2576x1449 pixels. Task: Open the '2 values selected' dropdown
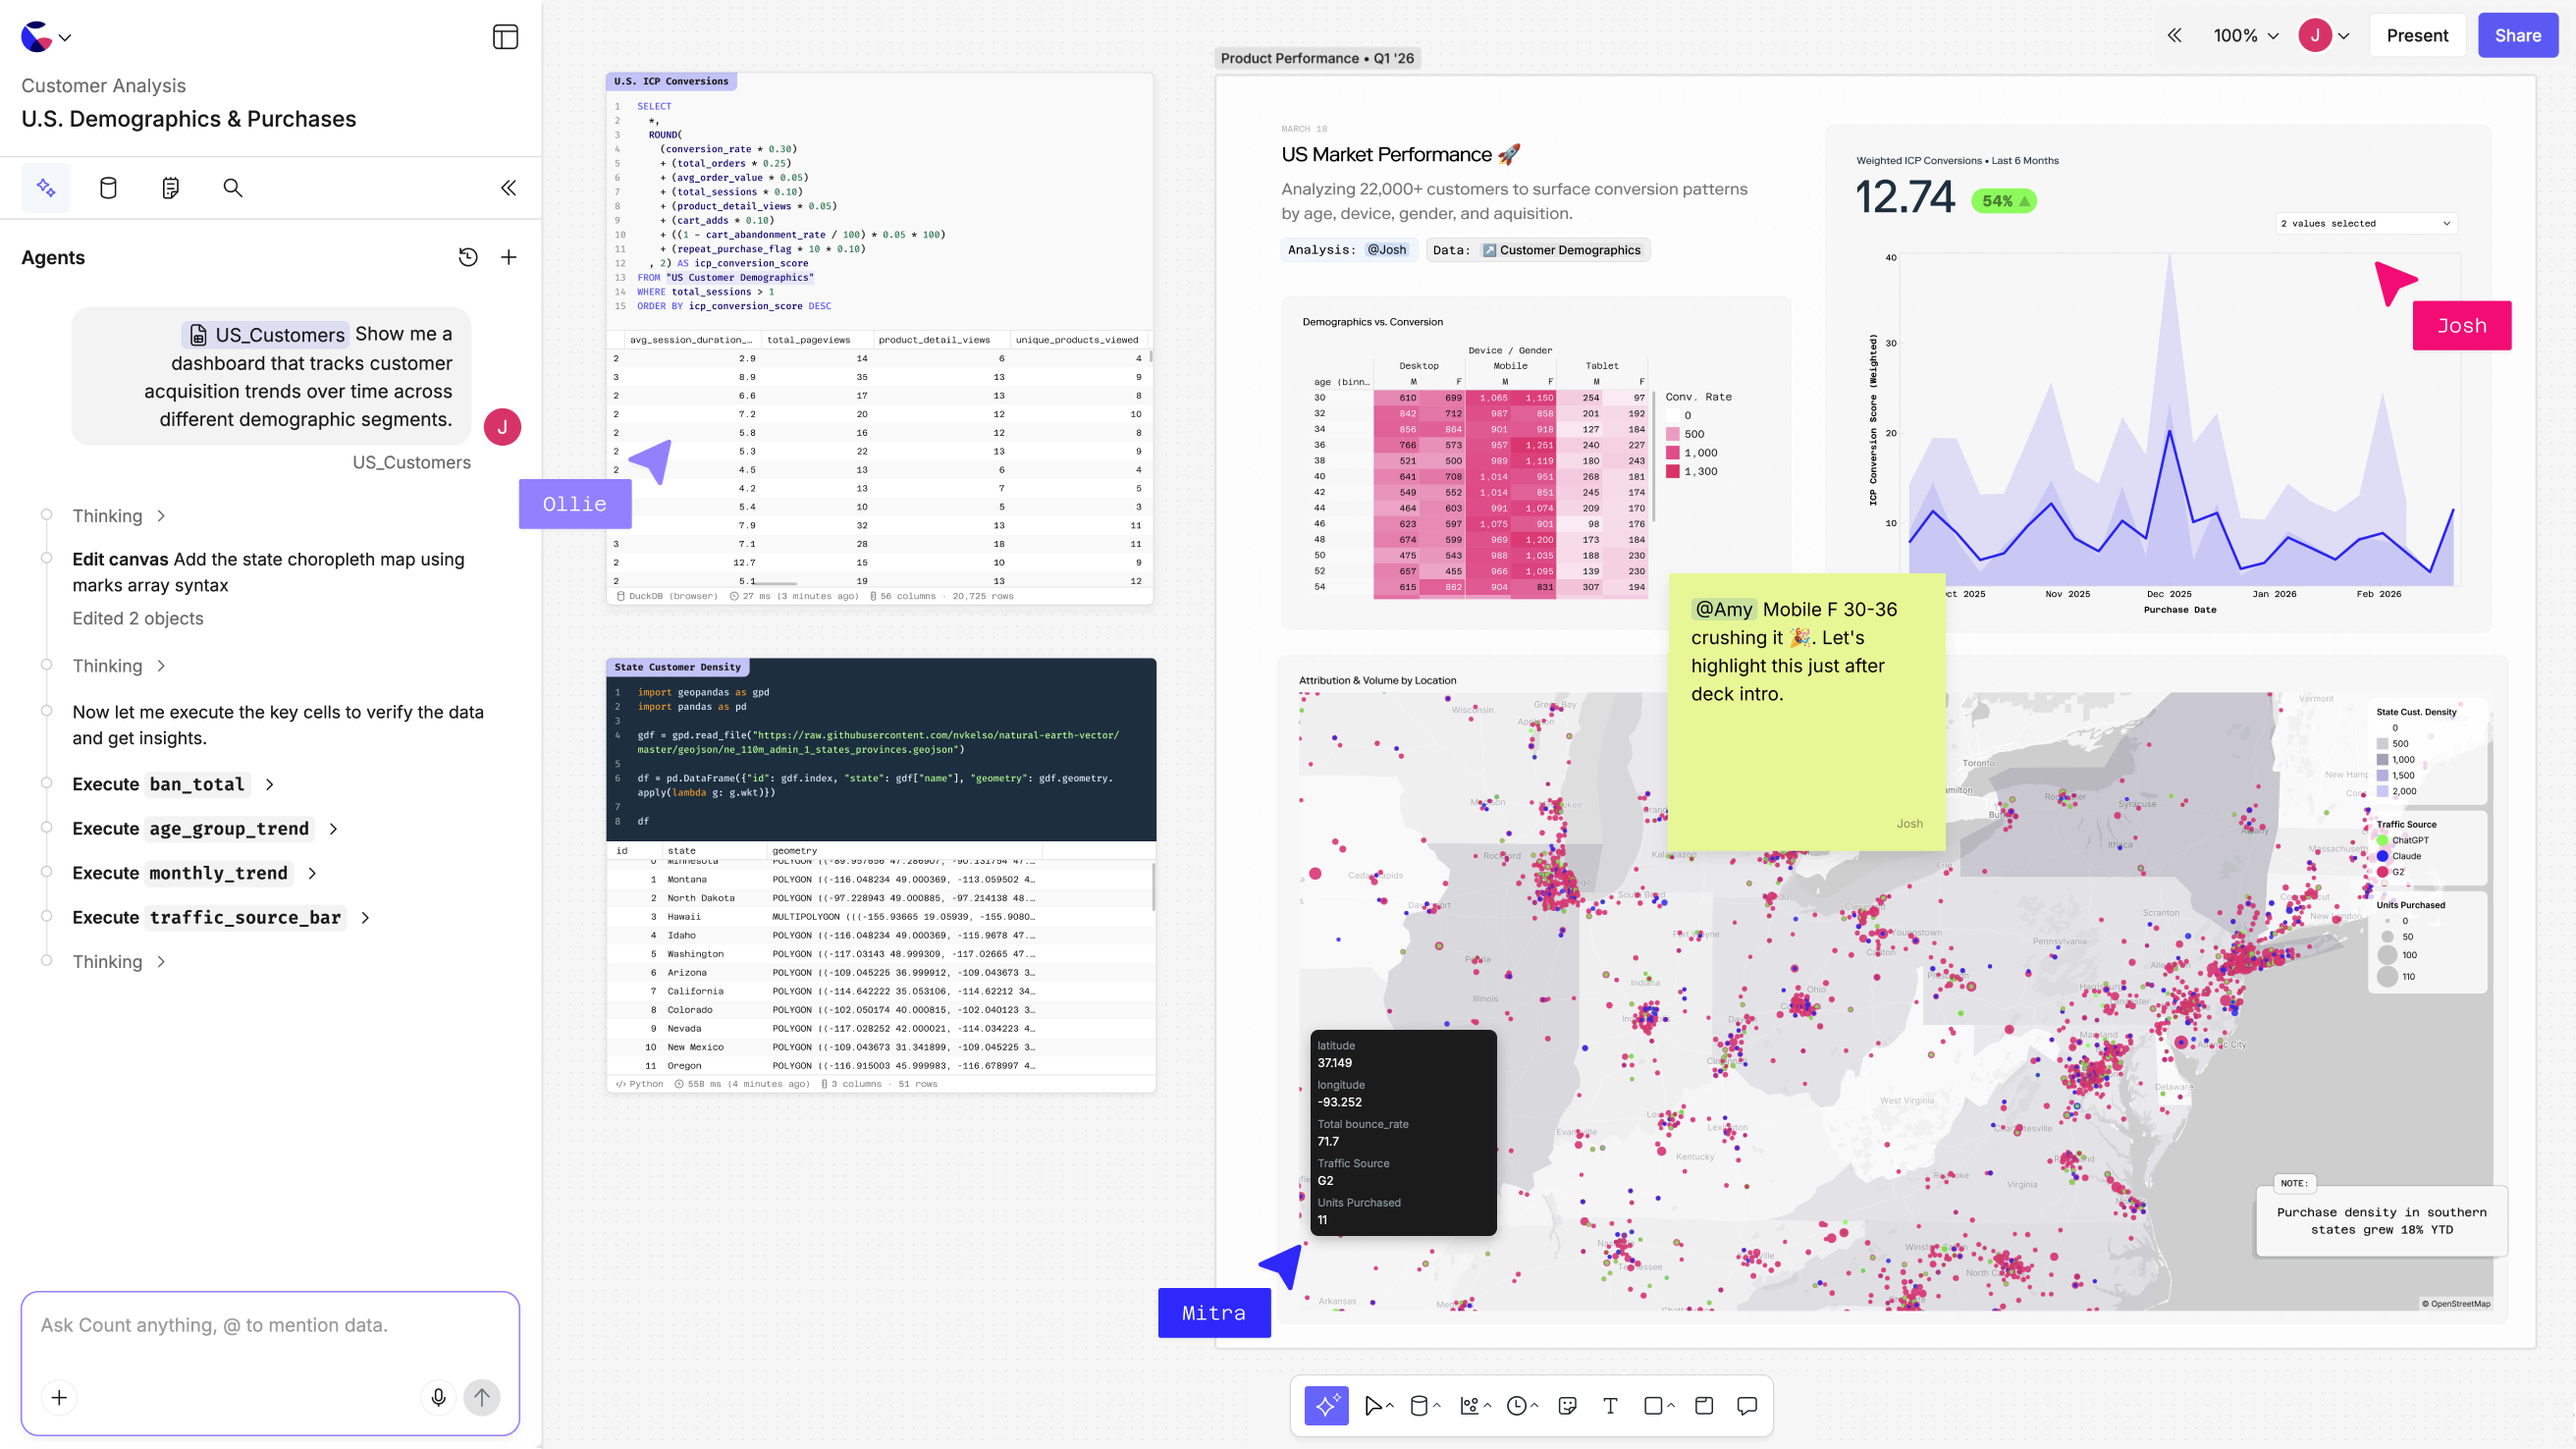(2365, 223)
